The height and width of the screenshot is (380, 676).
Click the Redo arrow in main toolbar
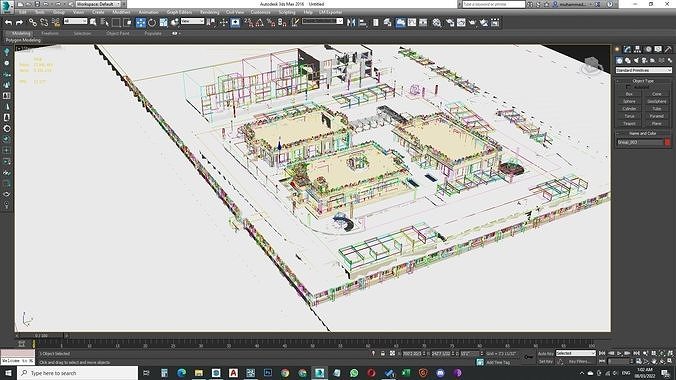point(19,22)
